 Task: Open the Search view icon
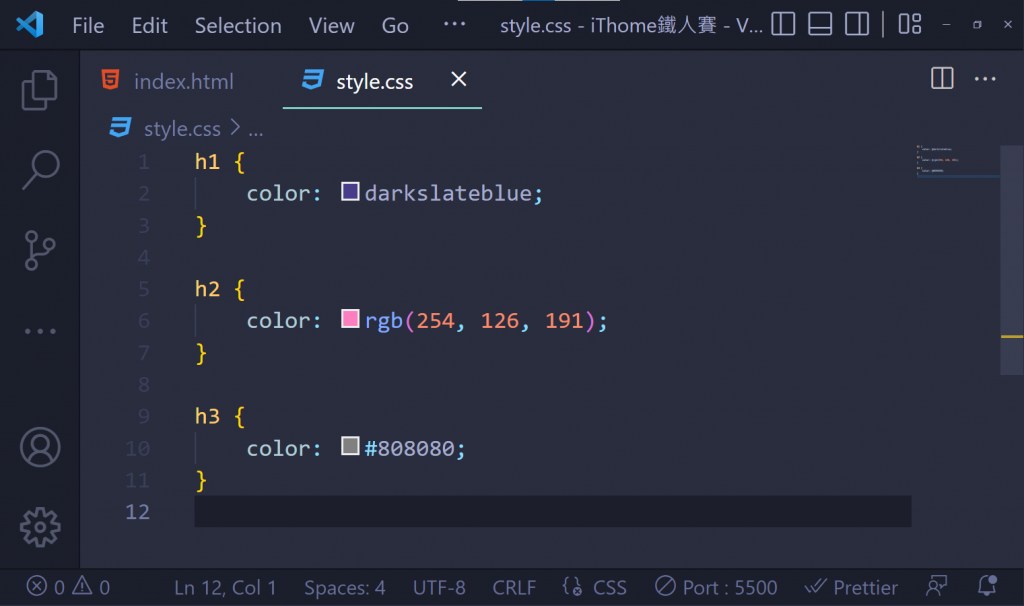(40, 170)
